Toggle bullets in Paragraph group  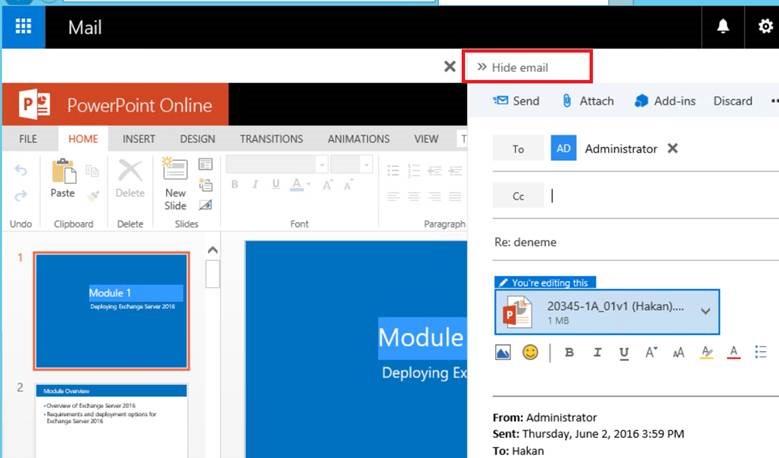tap(393, 171)
